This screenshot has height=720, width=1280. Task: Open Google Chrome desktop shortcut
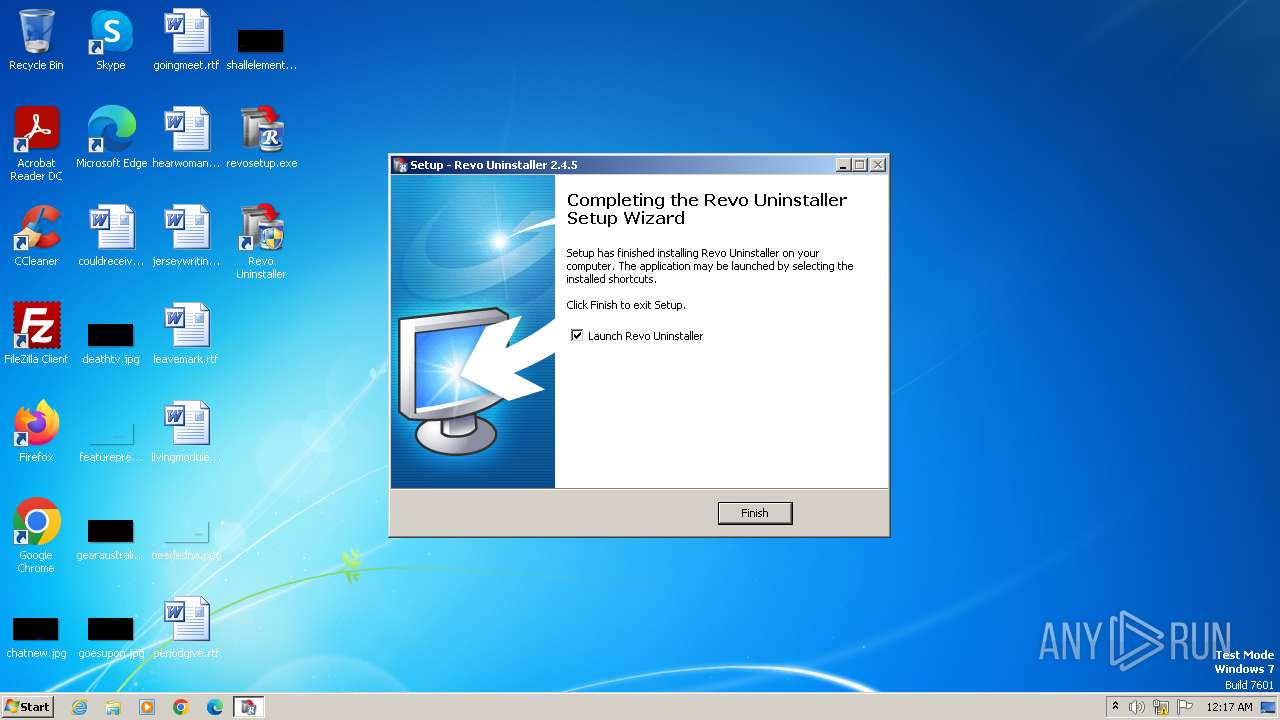[36, 535]
